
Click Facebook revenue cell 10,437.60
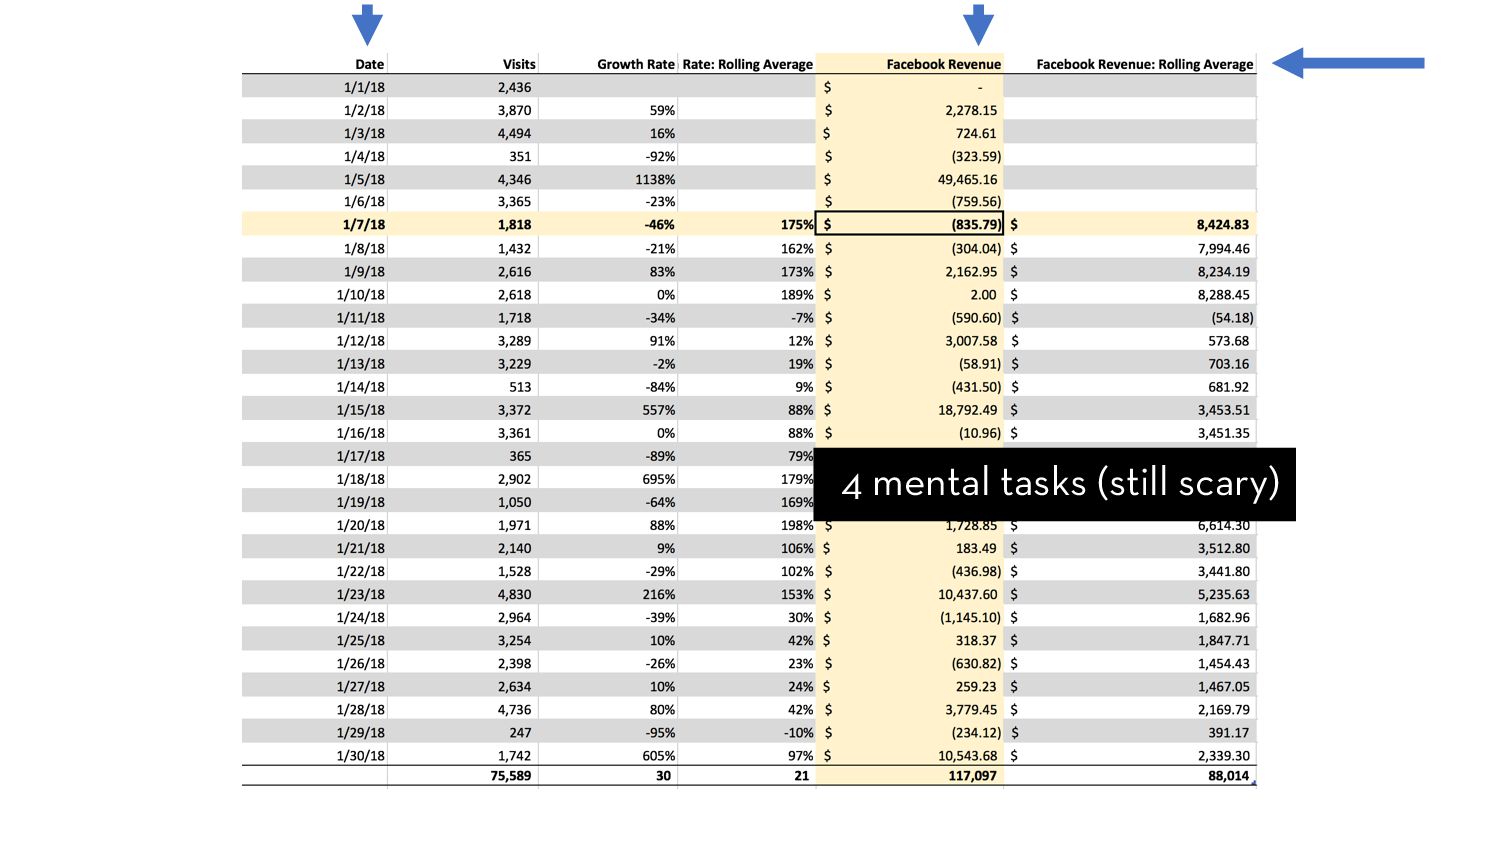coord(967,594)
